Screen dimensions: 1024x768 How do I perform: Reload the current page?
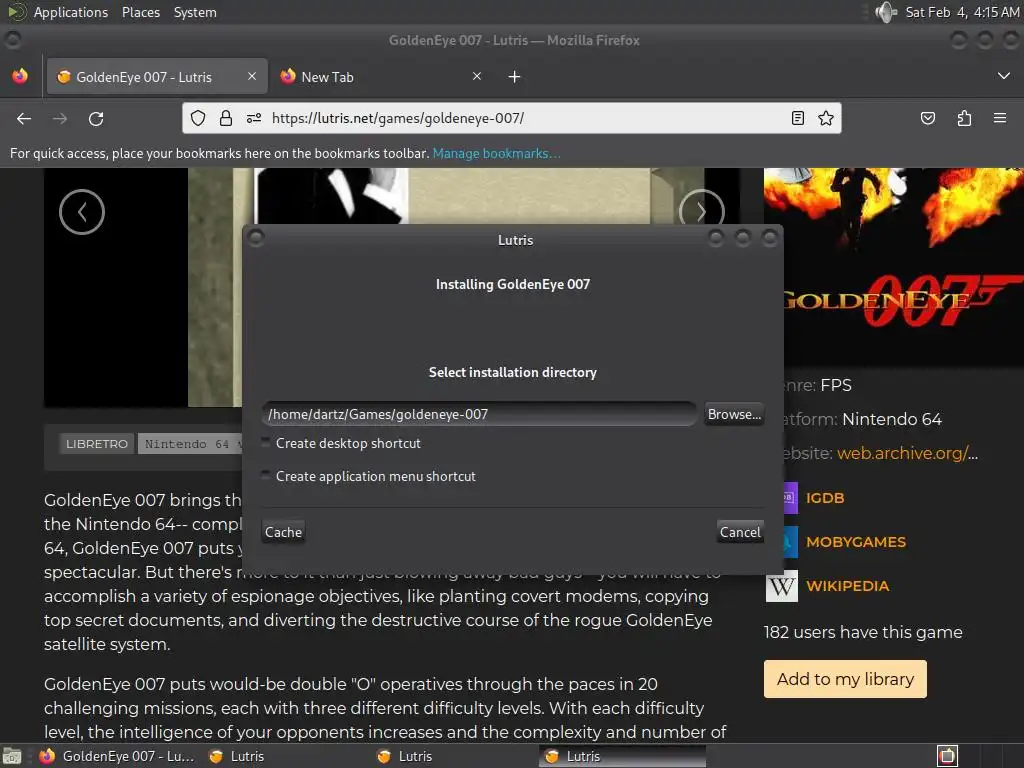96,118
